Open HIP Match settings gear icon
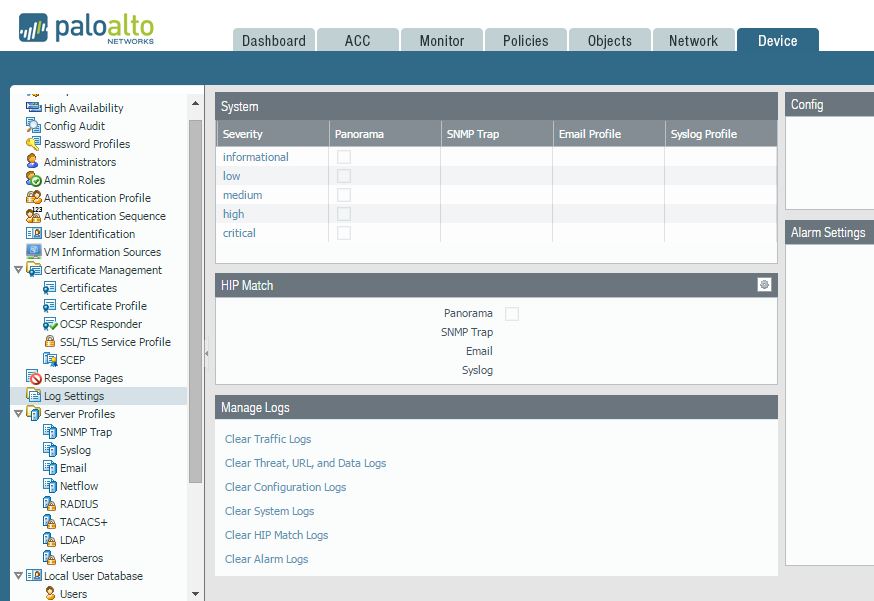The width and height of the screenshot is (874, 601). [x=764, y=285]
